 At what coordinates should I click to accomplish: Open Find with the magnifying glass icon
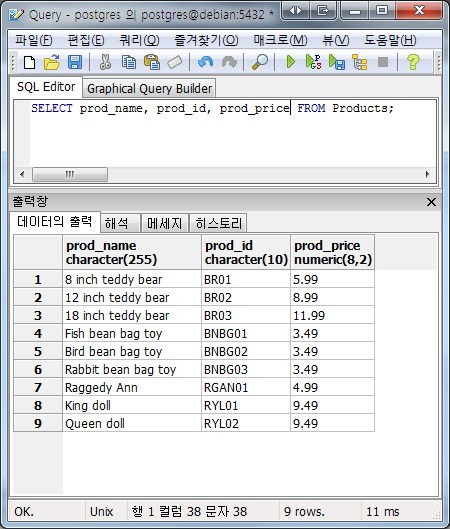pos(260,62)
